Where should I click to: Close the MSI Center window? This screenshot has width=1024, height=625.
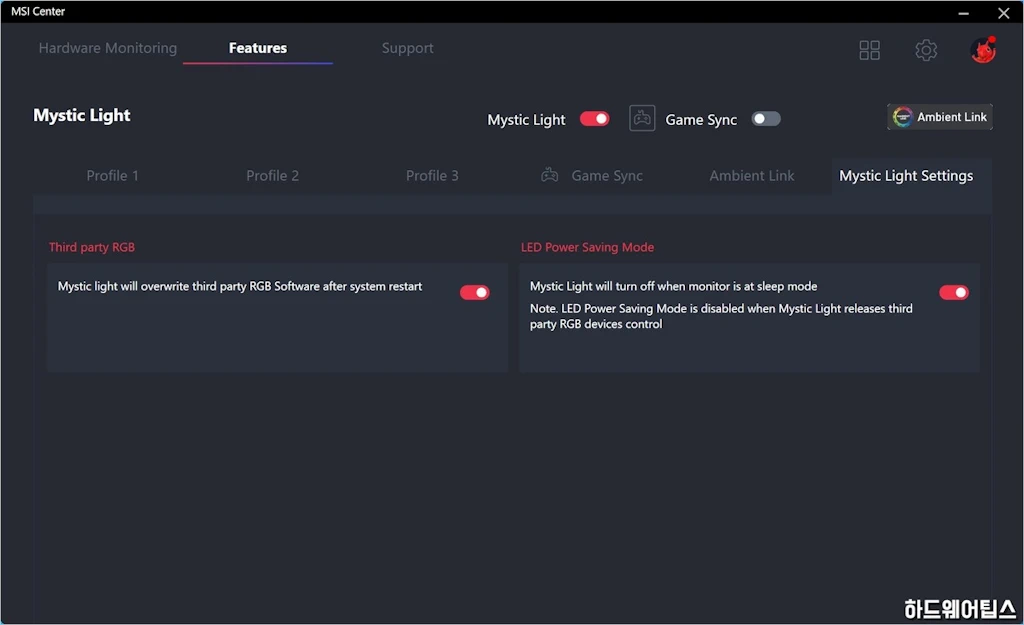(1004, 12)
